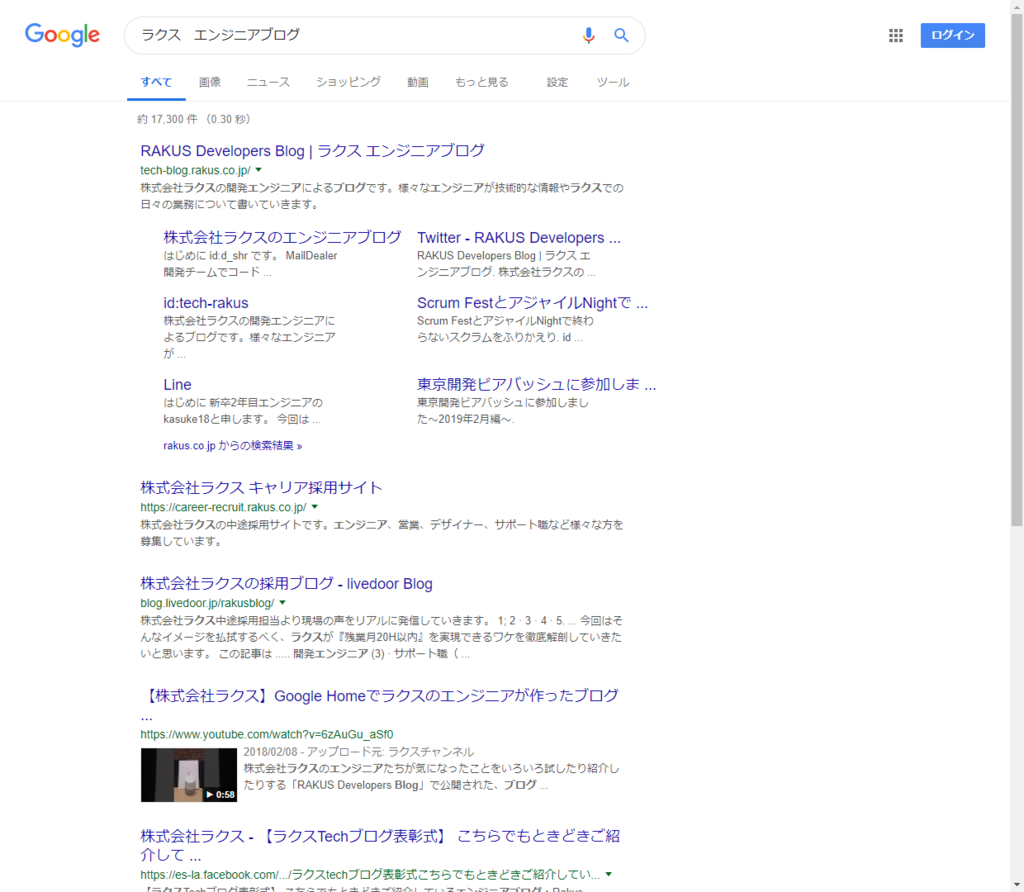This screenshot has width=1024, height=892.
Task: Click the Google logo
Action: coord(62,35)
